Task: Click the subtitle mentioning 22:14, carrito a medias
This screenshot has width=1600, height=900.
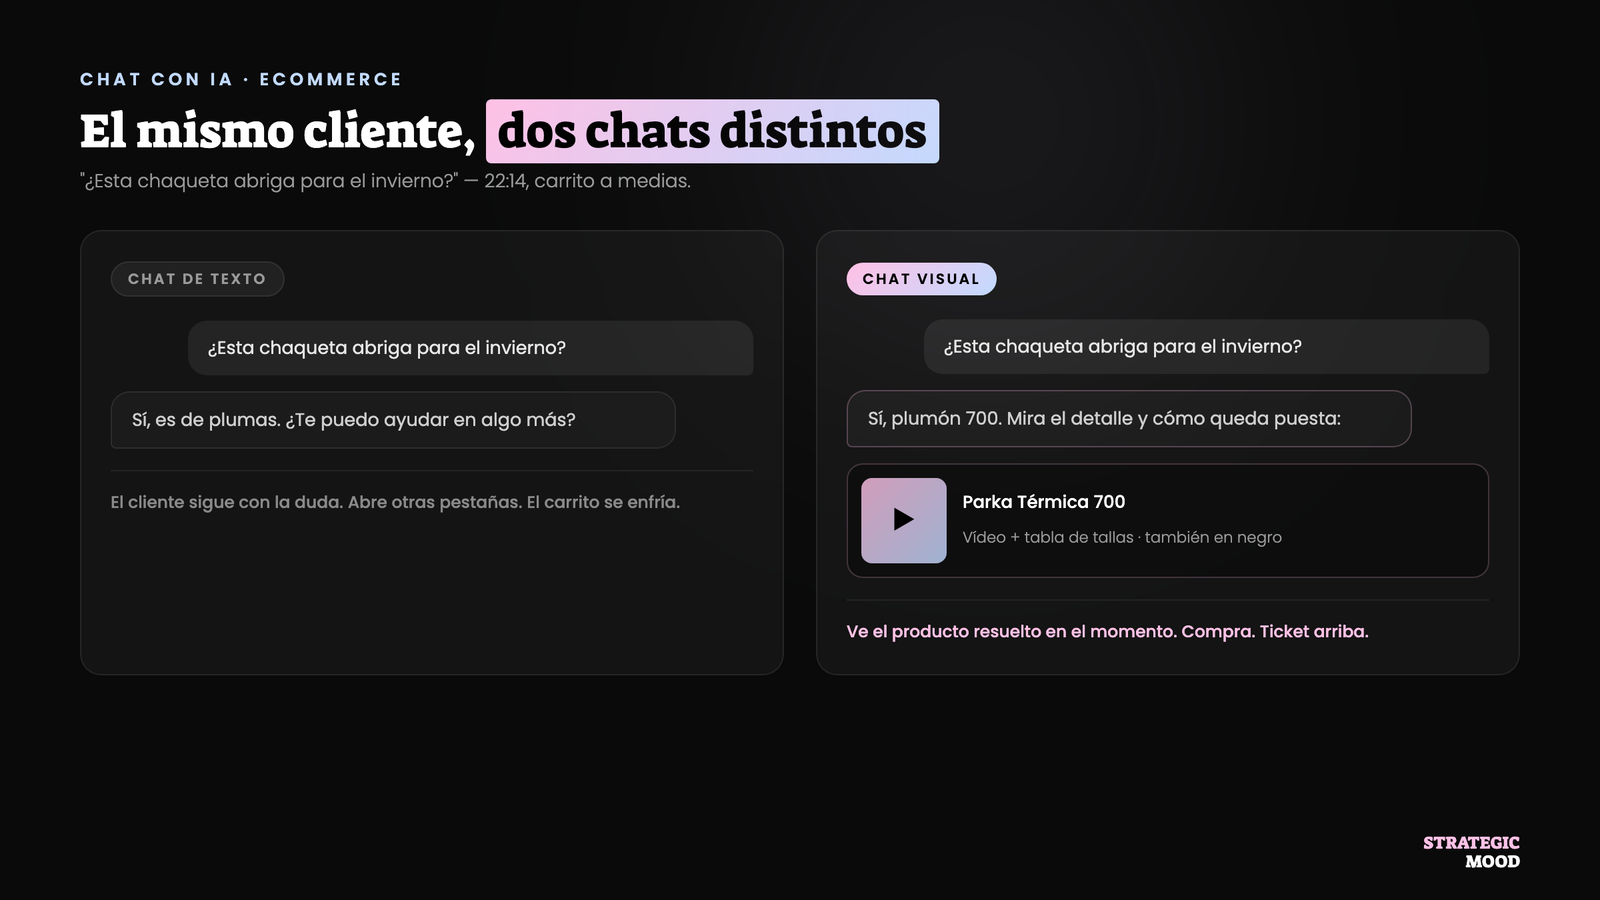Action: coord(385,181)
